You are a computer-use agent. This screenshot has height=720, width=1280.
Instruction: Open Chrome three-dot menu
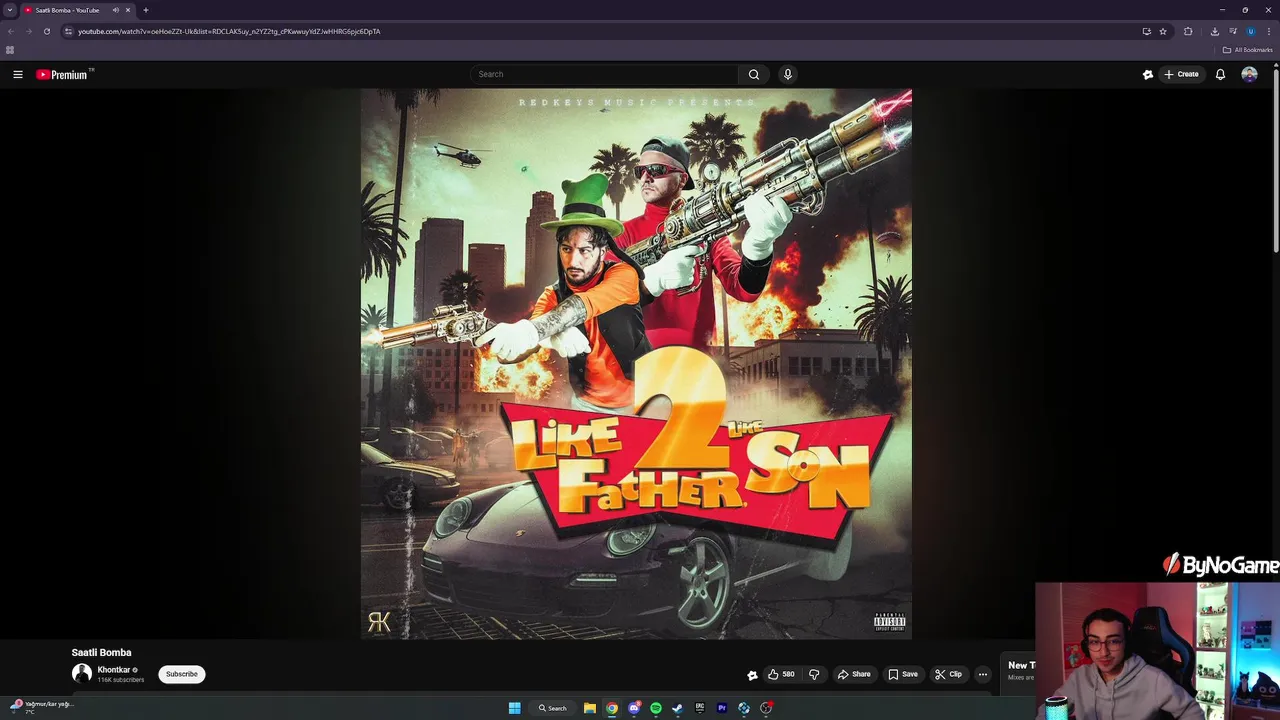click(1268, 31)
